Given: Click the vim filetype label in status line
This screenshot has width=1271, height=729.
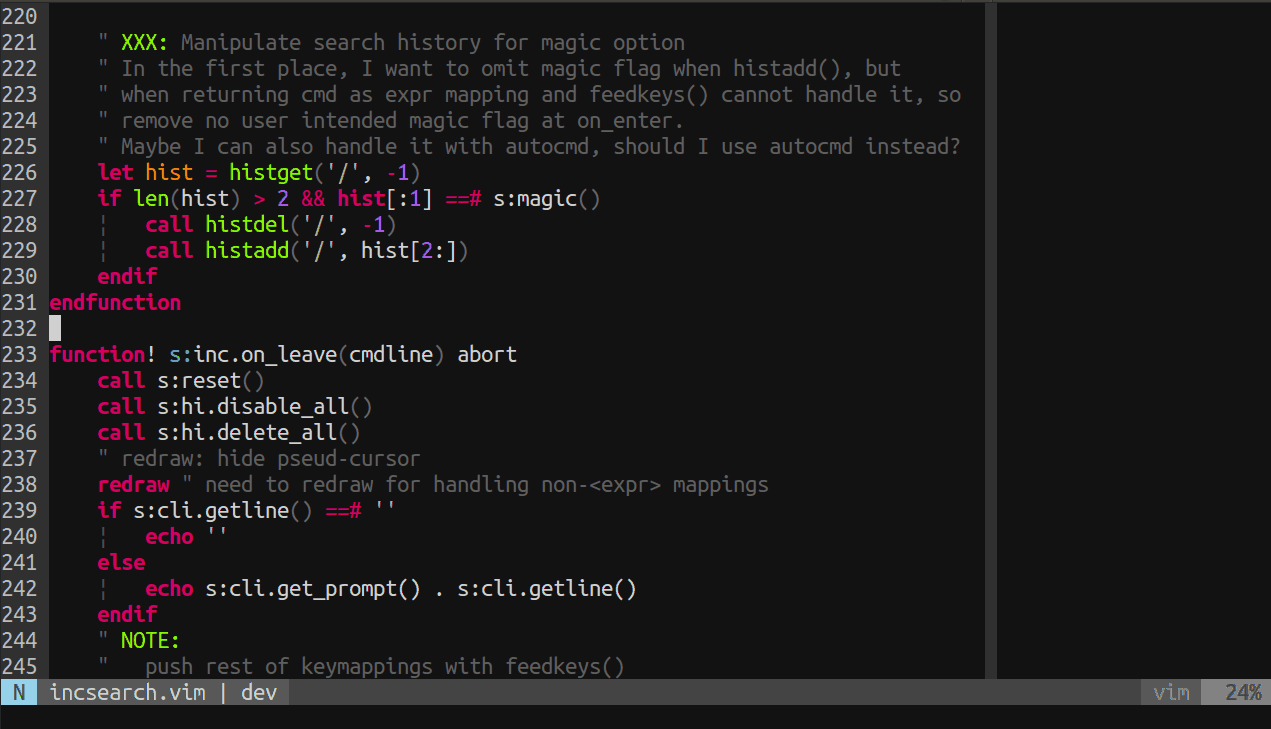Looking at the screenshot, I should [1171, 692].
